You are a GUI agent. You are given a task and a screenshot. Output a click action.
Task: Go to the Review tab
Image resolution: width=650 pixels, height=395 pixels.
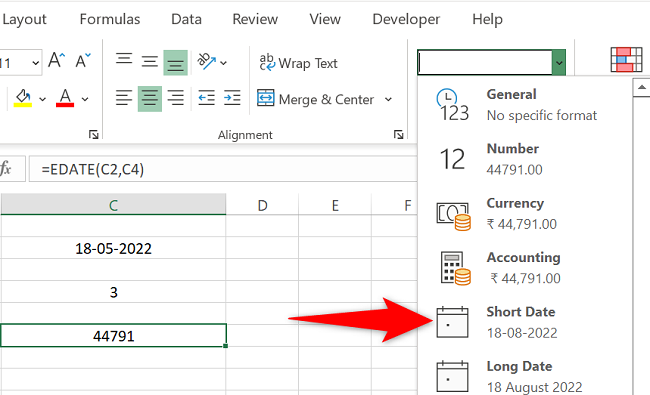[255, 19]
